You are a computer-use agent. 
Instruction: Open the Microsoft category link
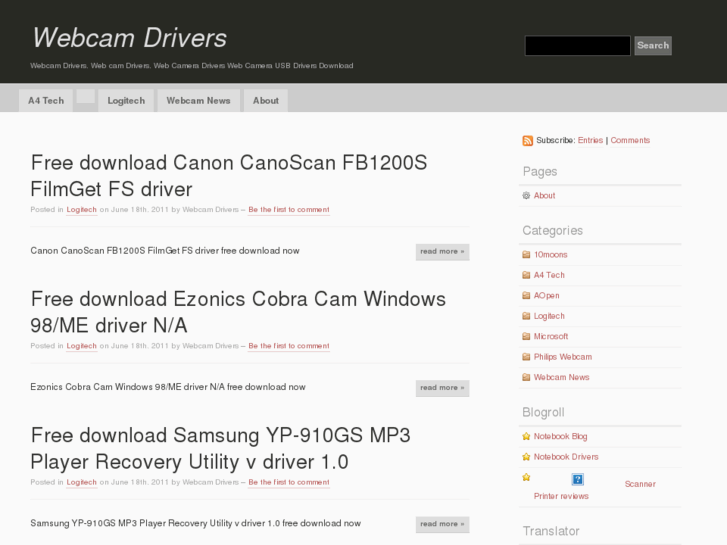[x=551, y=336]
